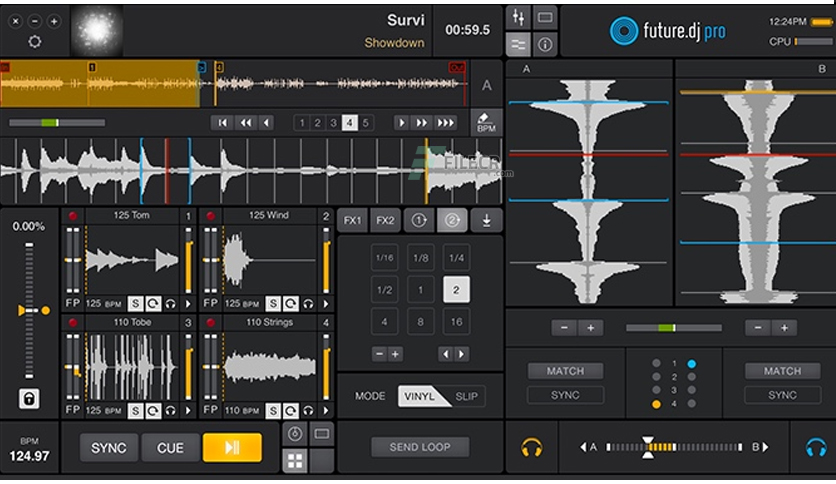
Task: Click the jog wheel view icon
Action: coord(295,434)
